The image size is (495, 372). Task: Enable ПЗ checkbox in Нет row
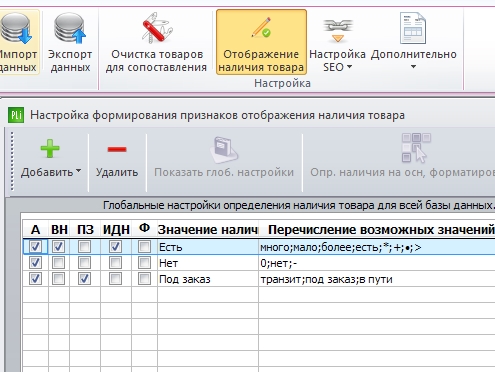[84, 263]
